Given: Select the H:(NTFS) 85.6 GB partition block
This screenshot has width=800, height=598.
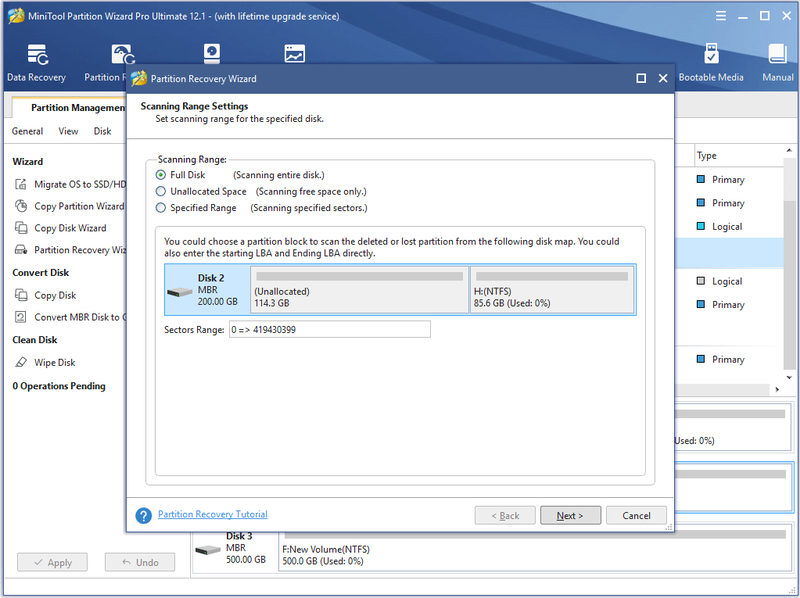Looking at the screenshot, I should [x=552, y=289].
